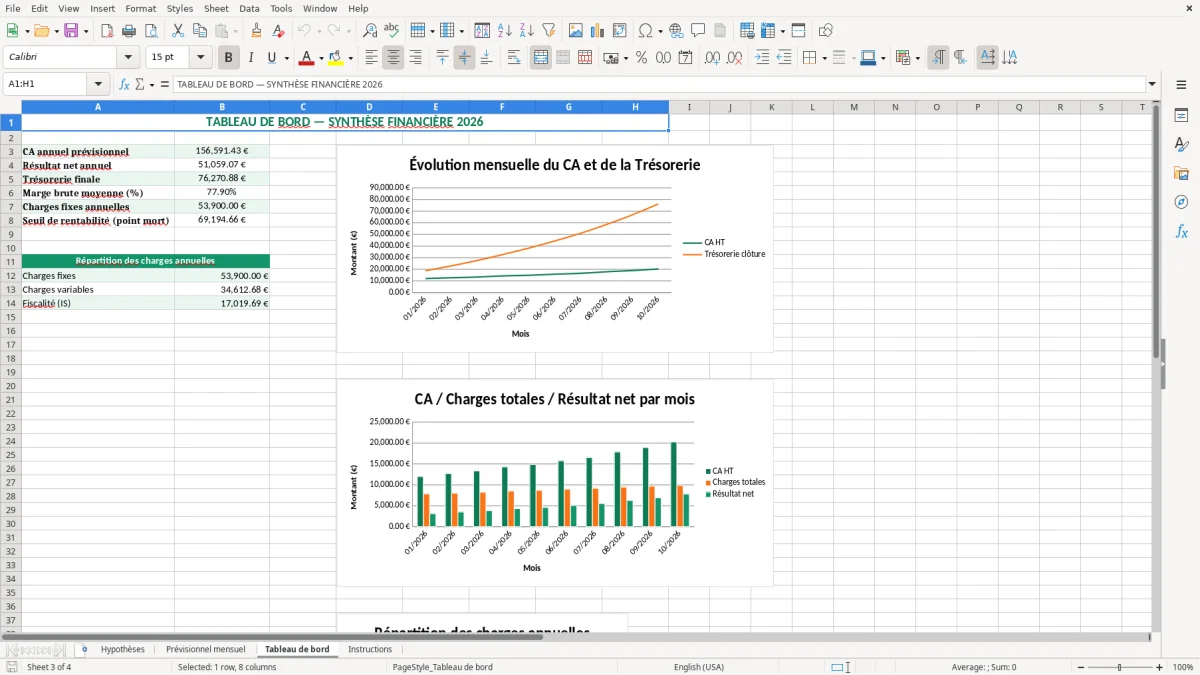Open the Data menu
The image size is (1200, 675).
coord(249,8)
